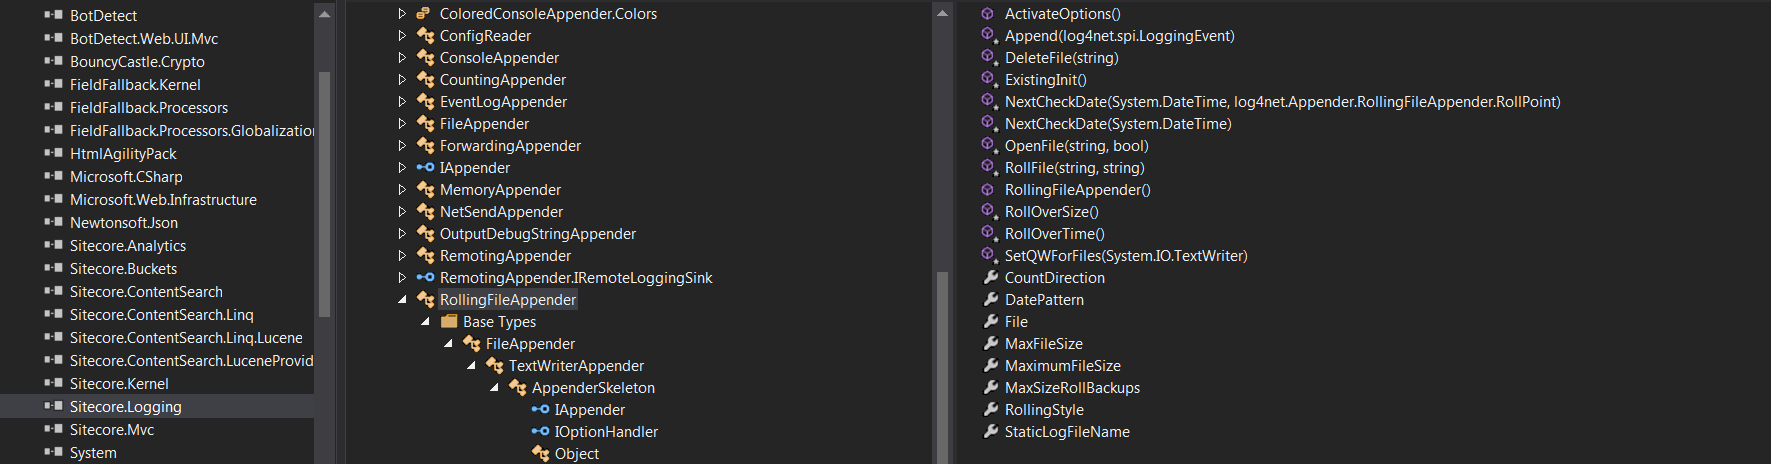1771x464 pixels.
Task: Click the assembly icon next to Newtonsoft.Json
Action: tap(54, 222)
